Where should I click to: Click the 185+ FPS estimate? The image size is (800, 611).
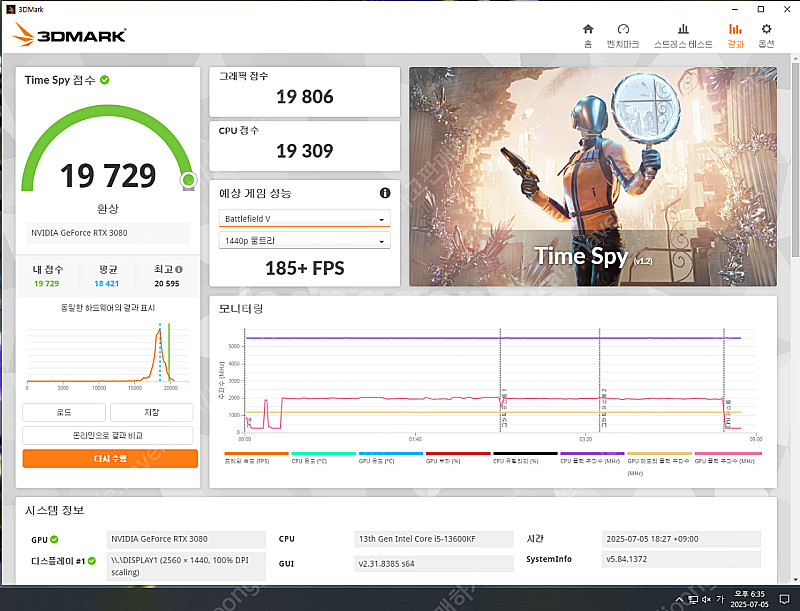(x=305, y=268)
